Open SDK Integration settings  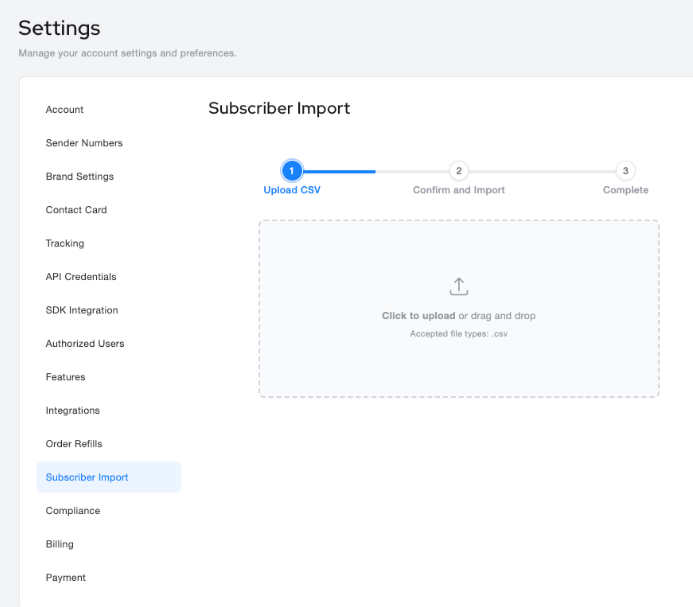82,310
